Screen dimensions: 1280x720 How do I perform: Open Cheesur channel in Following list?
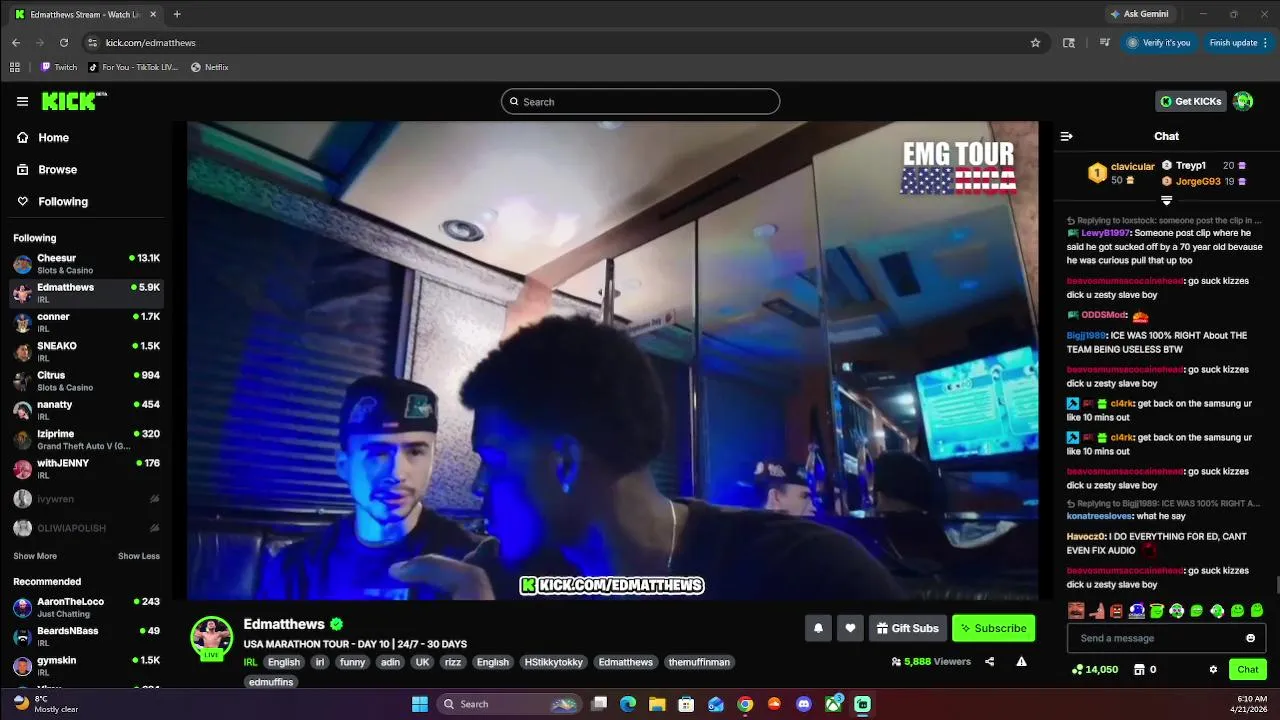(85, 264)
